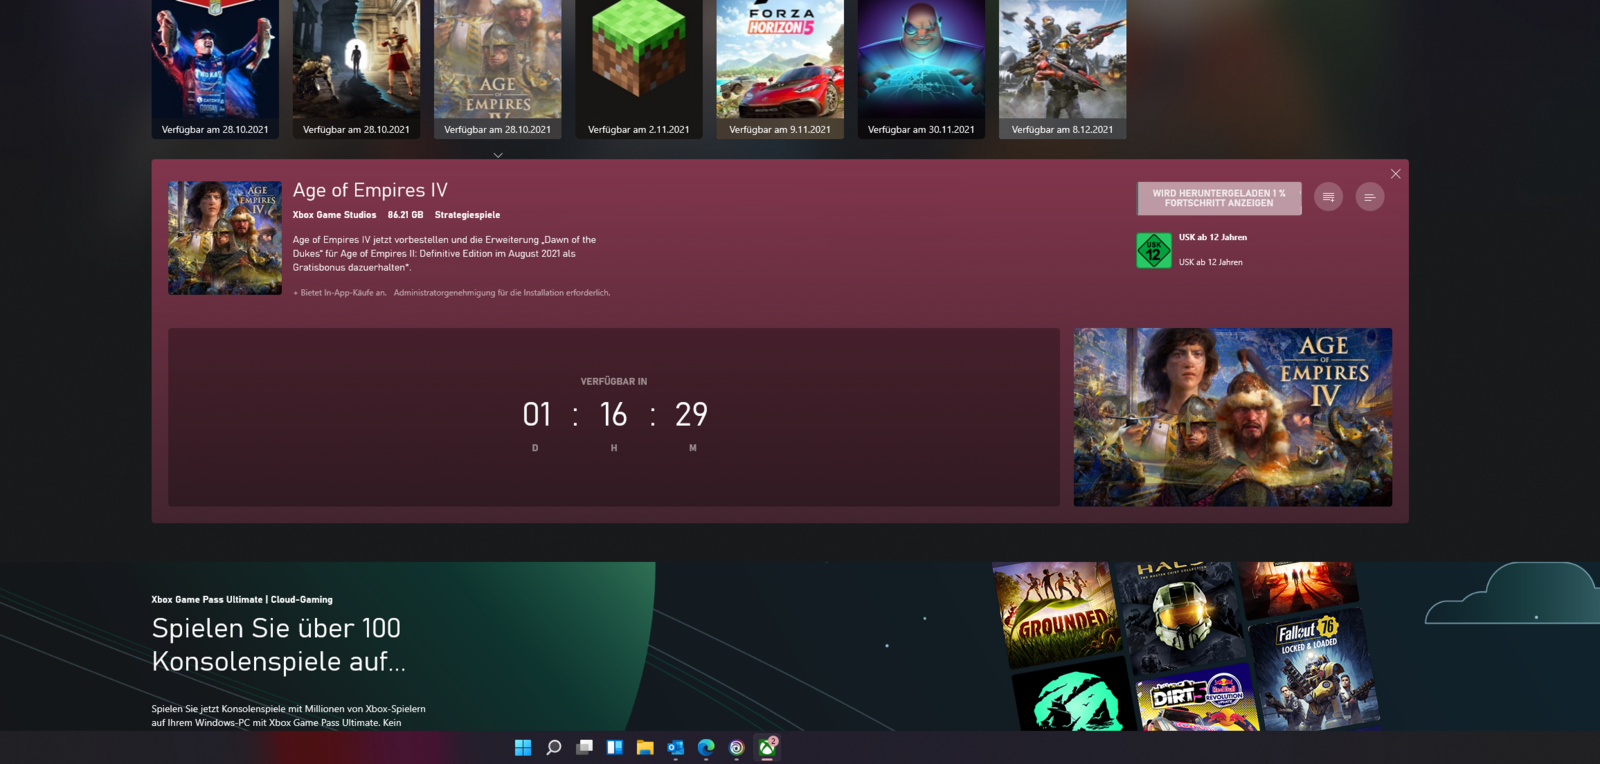Click the countdown minutes value 29
The image size is (1600, 764).
point(691,414)
